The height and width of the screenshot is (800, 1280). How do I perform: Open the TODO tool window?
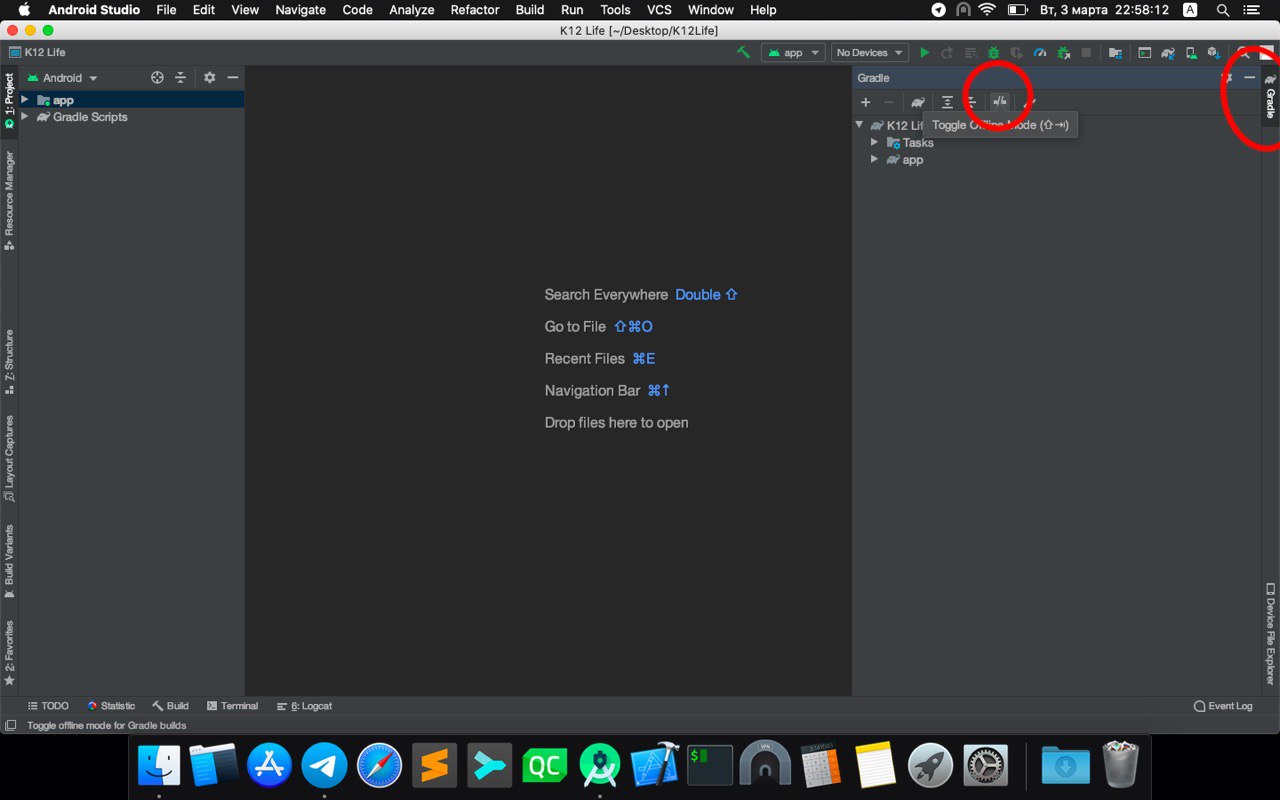[x=48, y=706]
